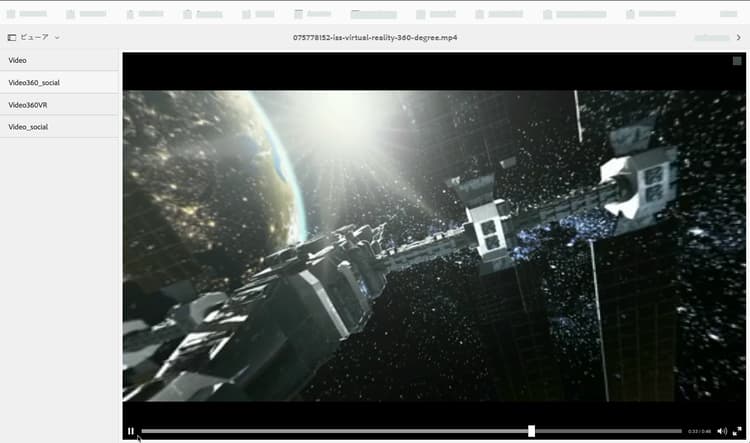The width and height of the screenshot is (750, 443).
Task: Mute the video with speaker icon
Action: pos(722,431)
